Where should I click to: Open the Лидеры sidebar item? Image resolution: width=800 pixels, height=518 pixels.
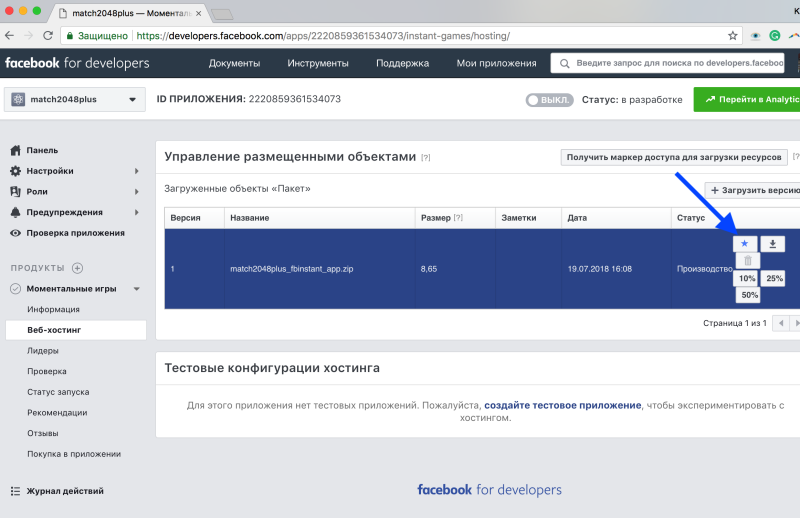(43, 351)
